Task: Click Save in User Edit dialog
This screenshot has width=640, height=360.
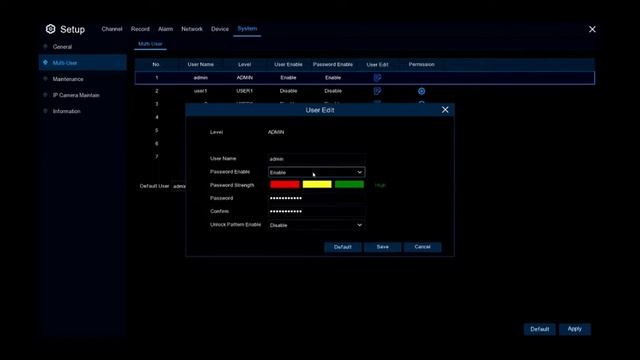Action: (382, 247)
